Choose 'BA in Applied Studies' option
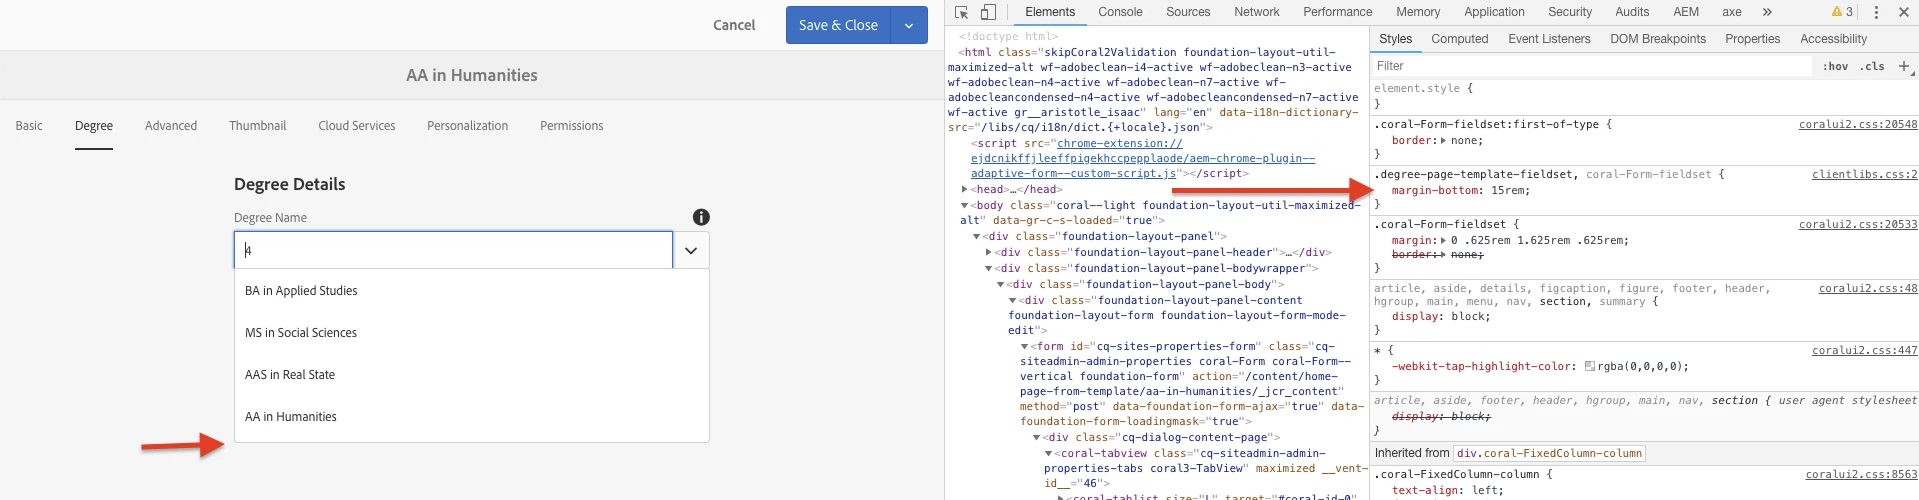This screenshot has height=500, width=1919. (x=471, y=291)
